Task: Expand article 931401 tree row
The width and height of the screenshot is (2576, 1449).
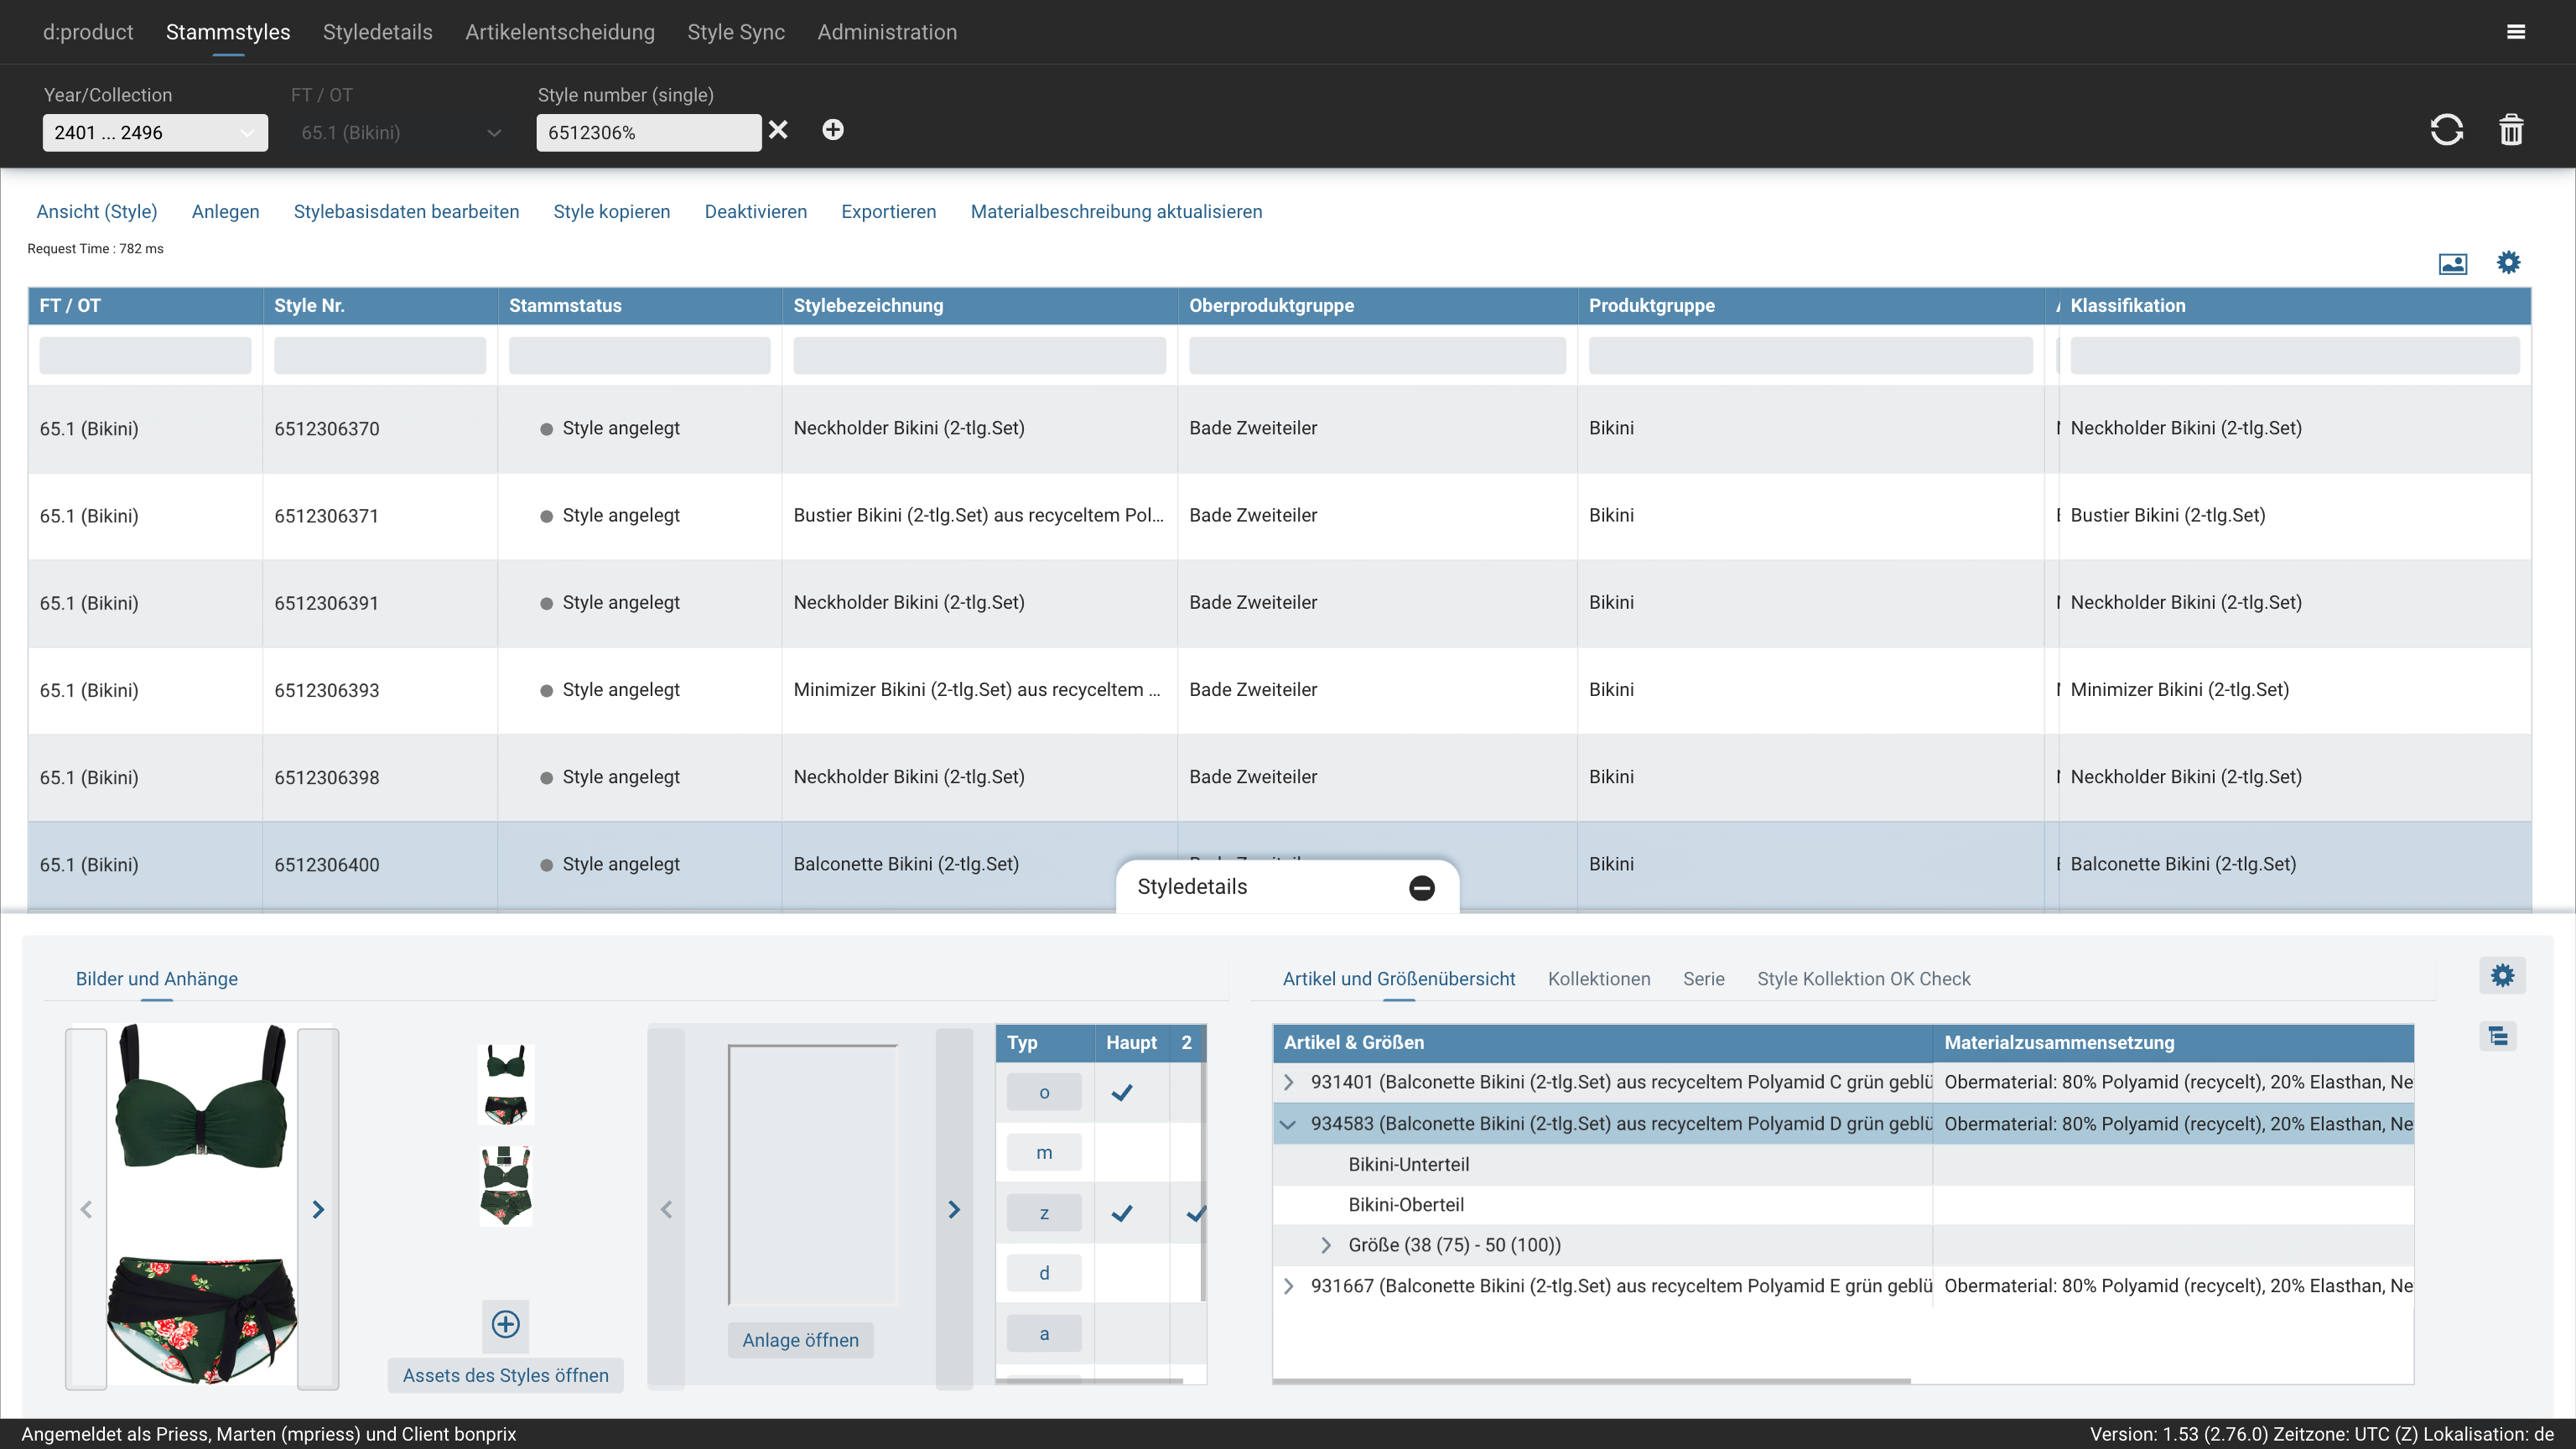Action: pyautogui.click(x=1288, y=1082)
